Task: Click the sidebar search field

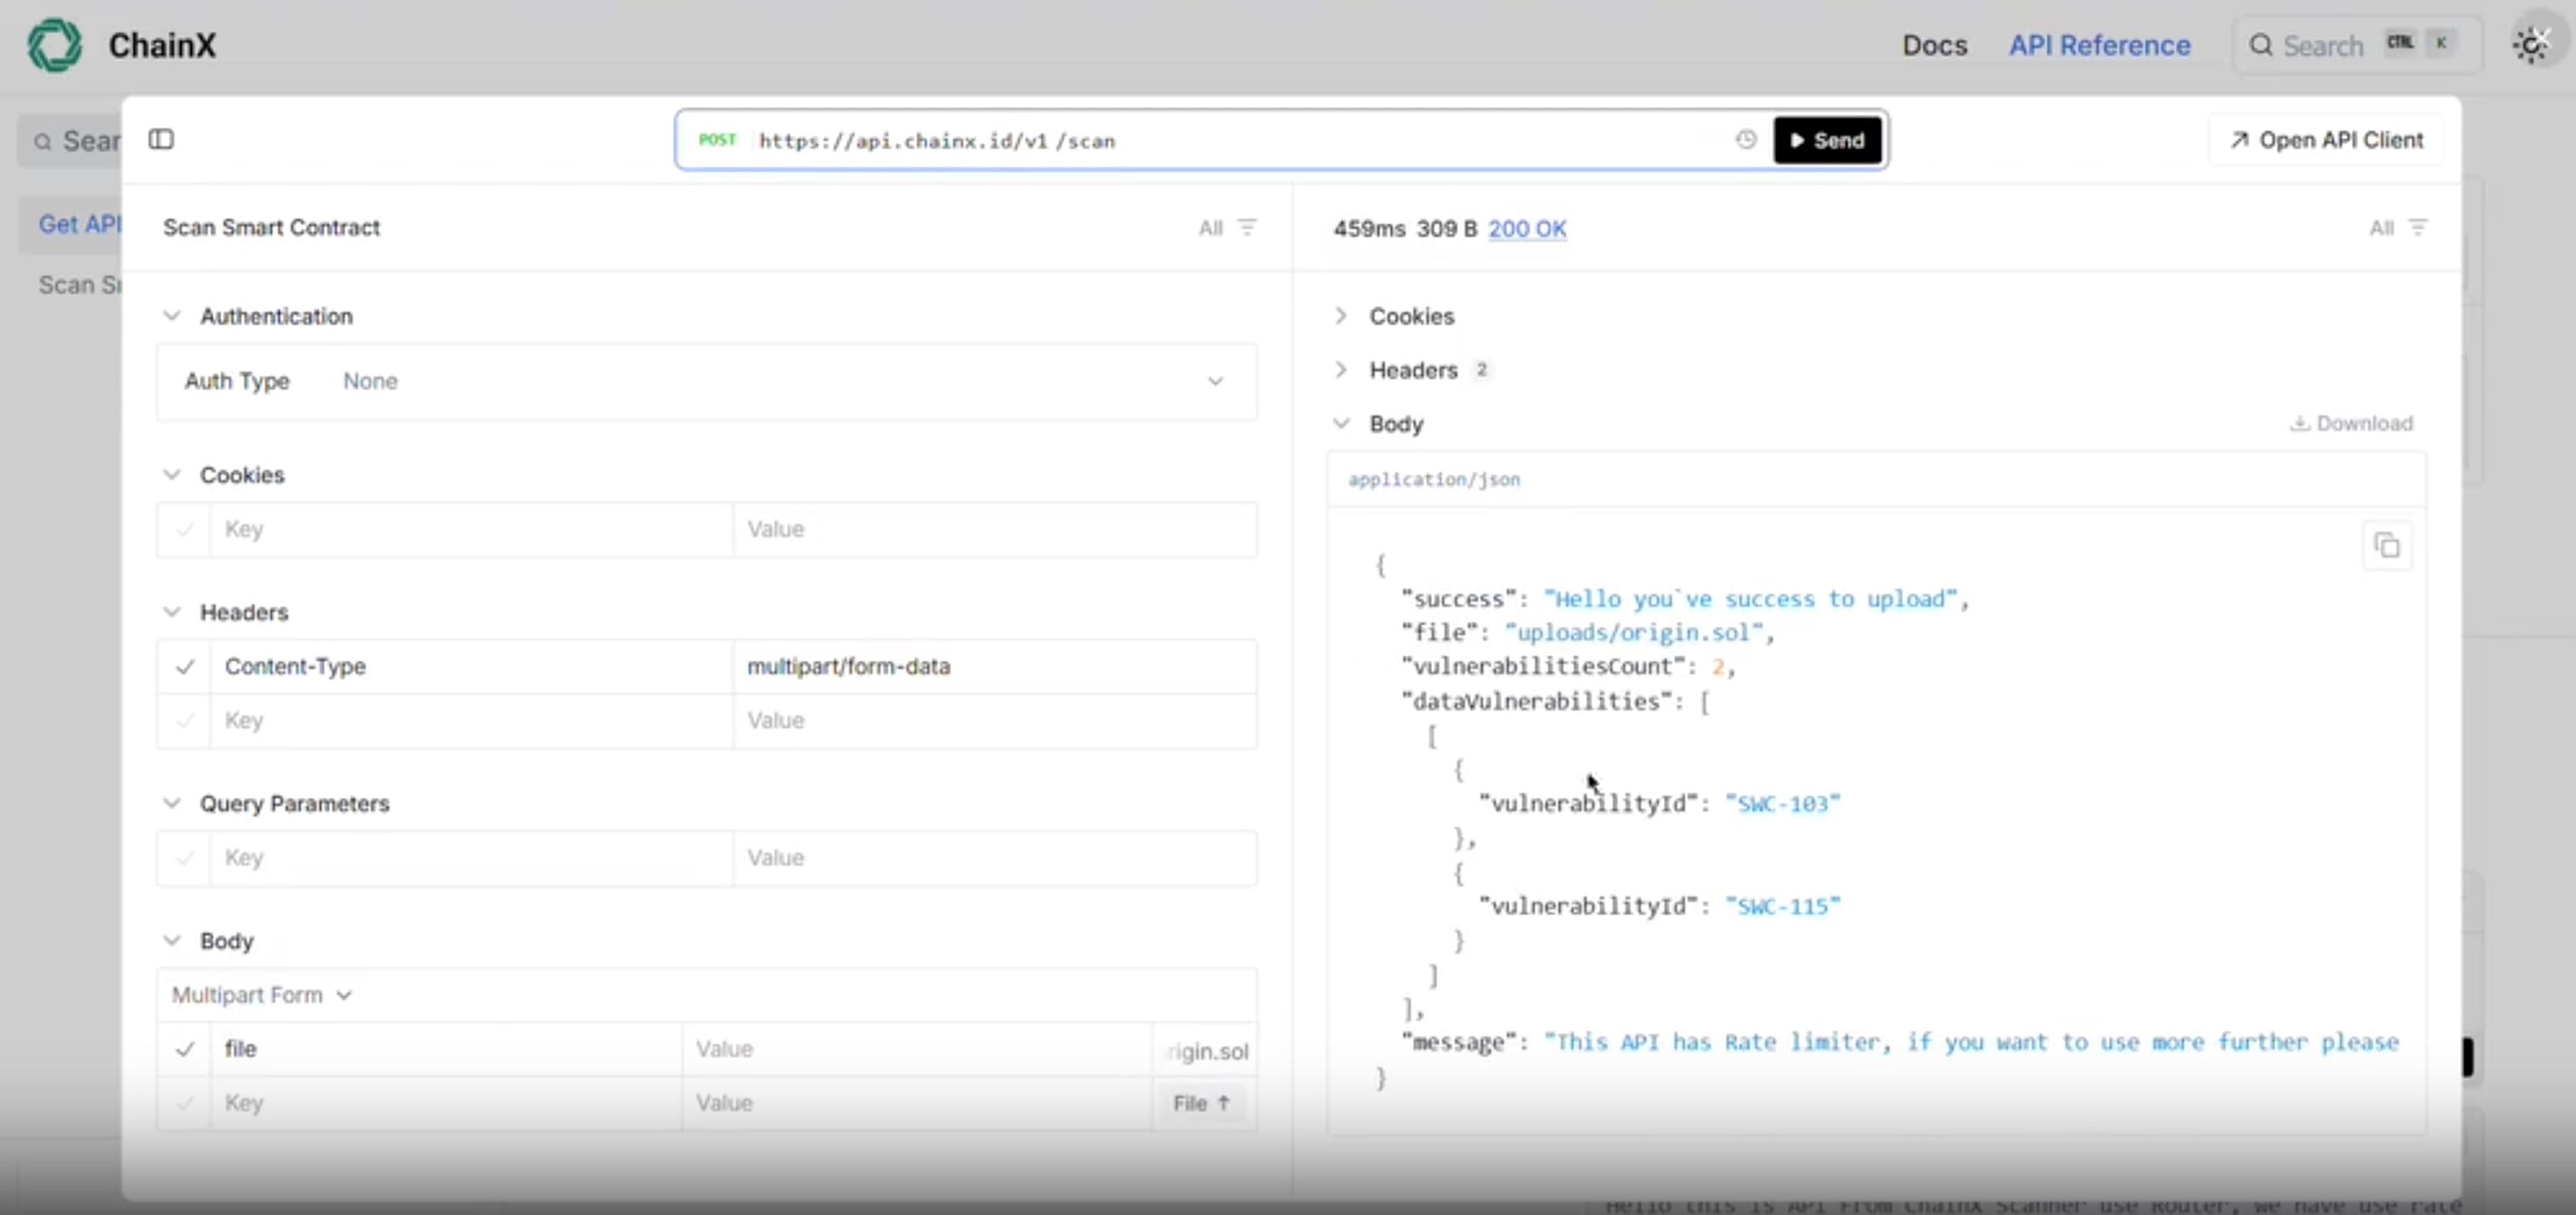Action: [x=70, y=141]
